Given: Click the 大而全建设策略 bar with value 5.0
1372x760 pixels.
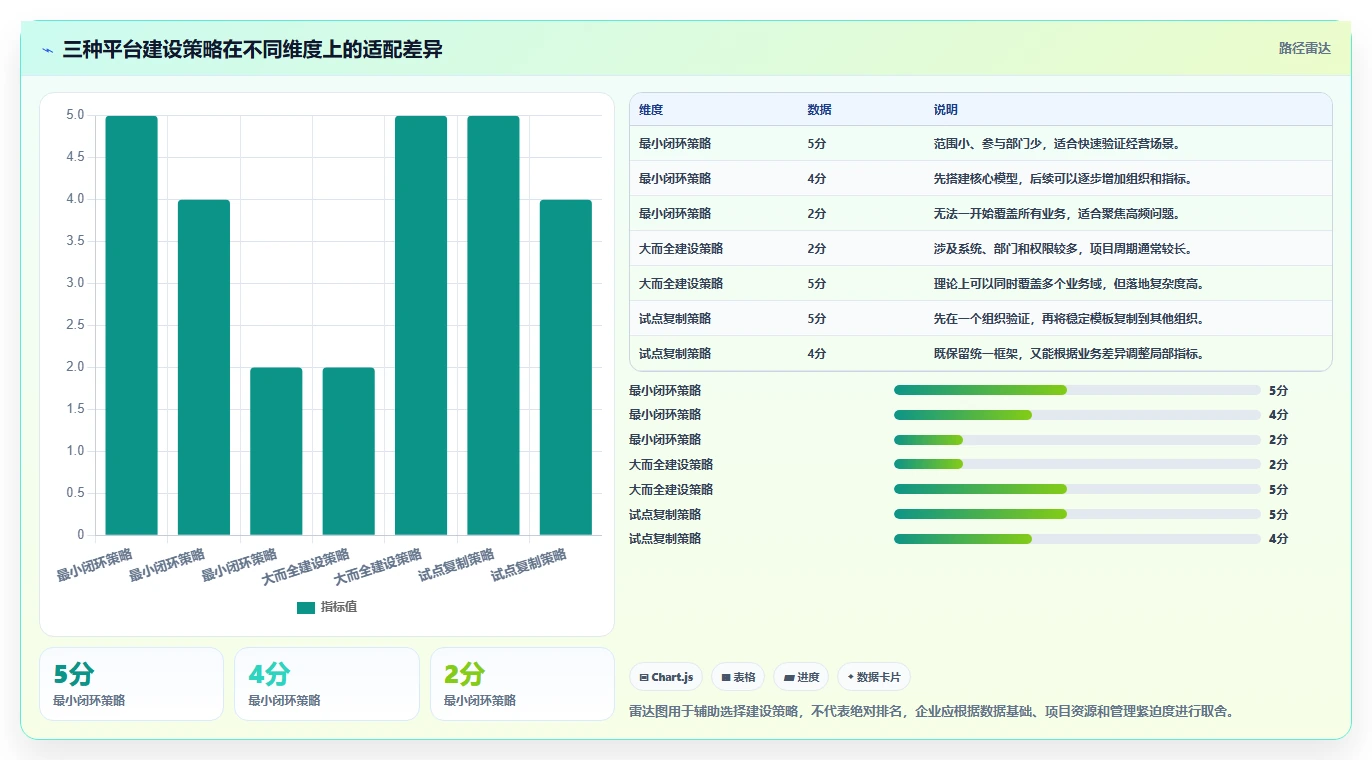Looking at the screenshot, I should (x=421, y=325).
